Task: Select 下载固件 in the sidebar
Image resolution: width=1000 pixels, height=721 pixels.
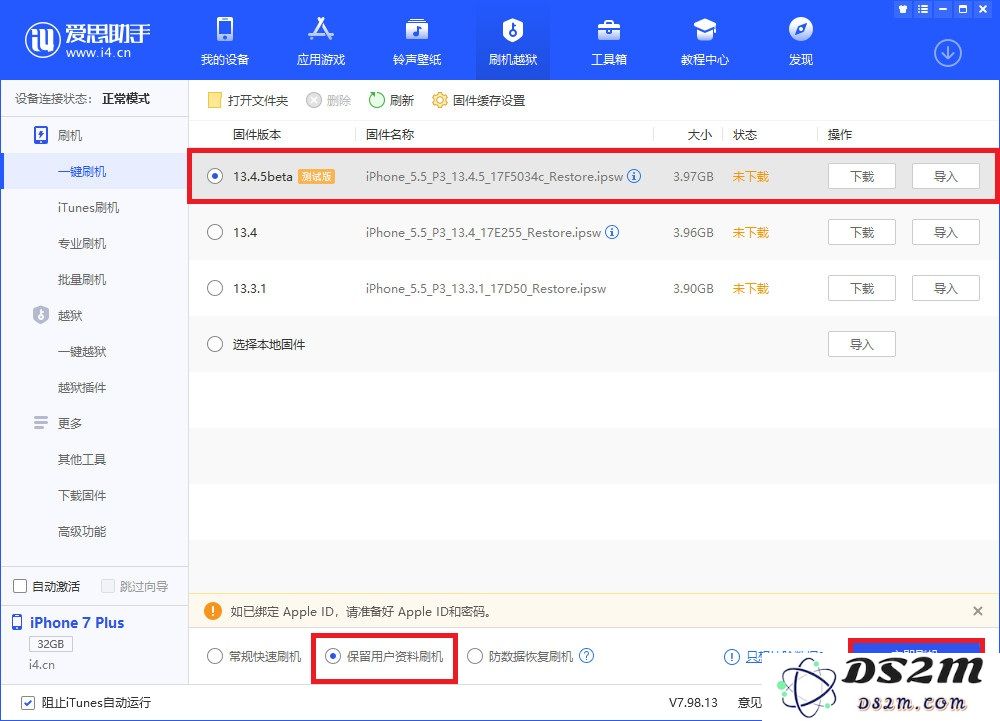Action: pyautogui.click(x=82, y=495)
